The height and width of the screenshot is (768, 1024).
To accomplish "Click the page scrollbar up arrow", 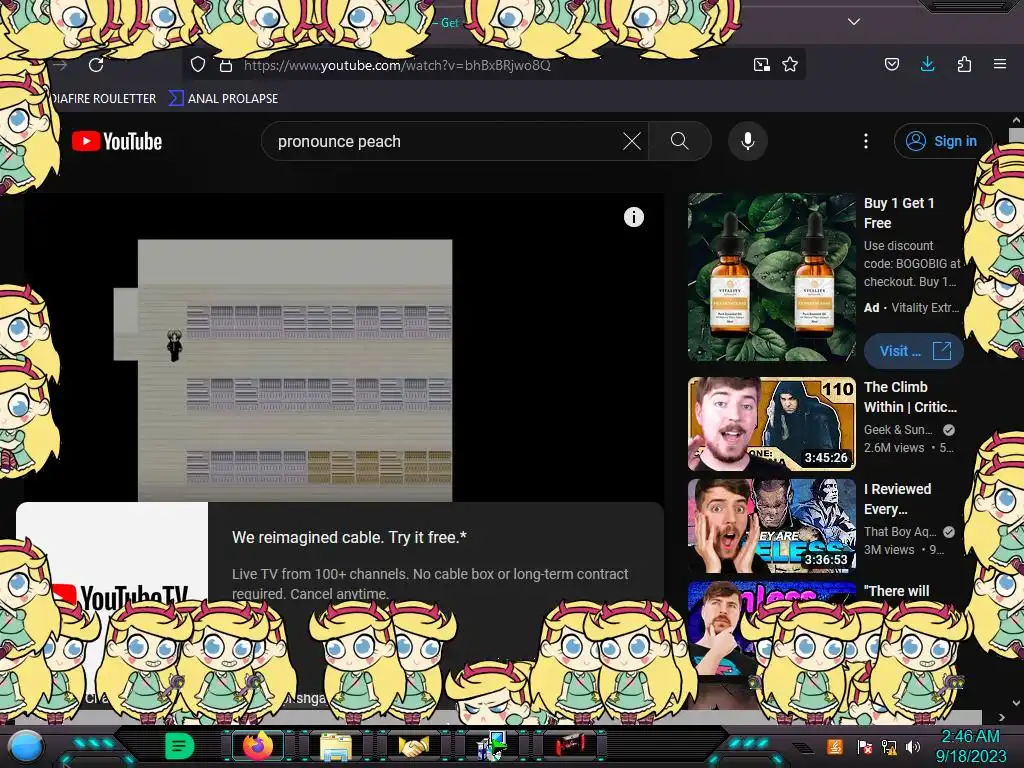I will tap(1016, 120).
